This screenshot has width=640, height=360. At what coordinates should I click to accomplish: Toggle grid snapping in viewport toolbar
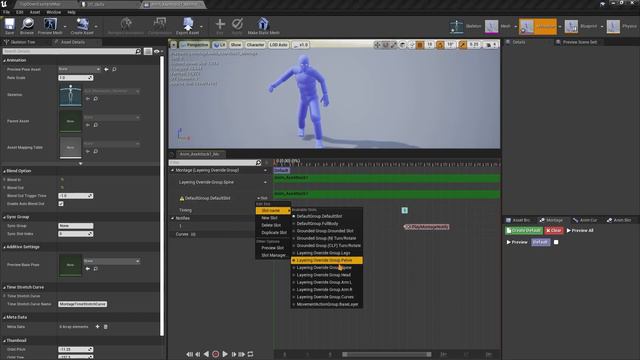click(420, 45)
